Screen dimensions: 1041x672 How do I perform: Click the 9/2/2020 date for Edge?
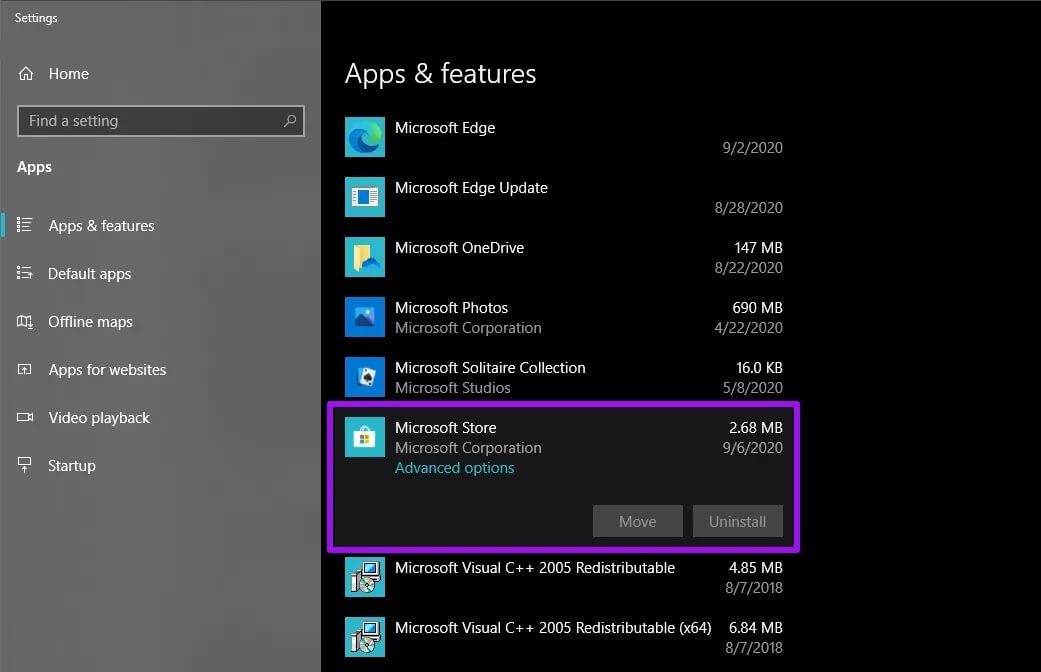[x=752, y=147]
